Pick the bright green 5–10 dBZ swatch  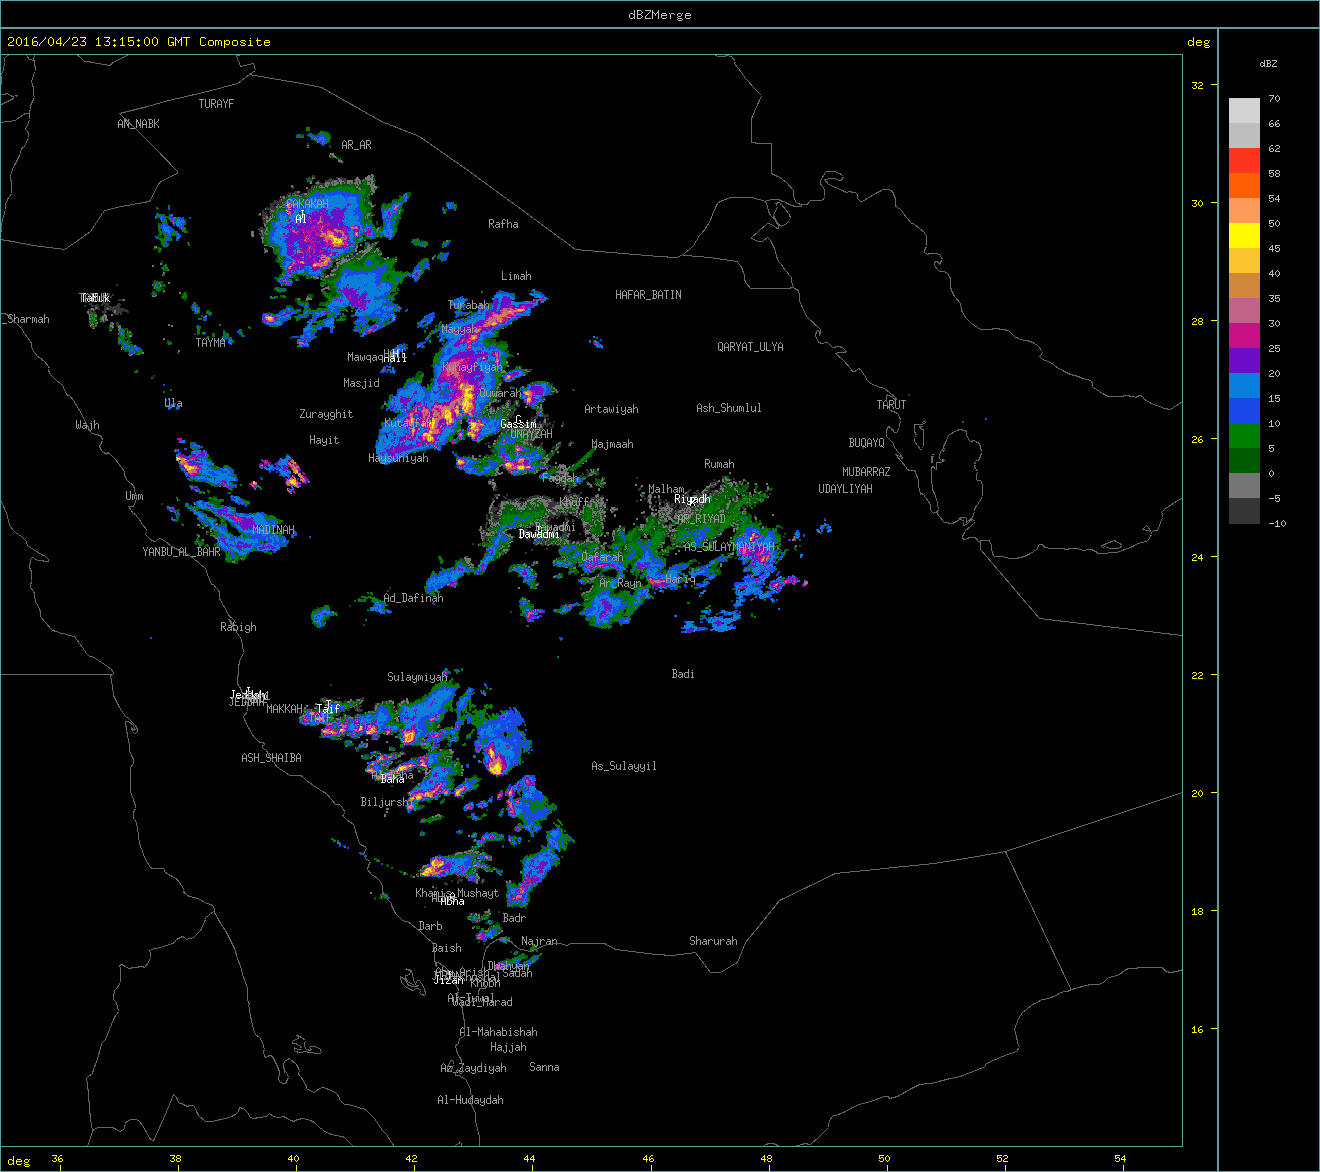coord(1244,435)
